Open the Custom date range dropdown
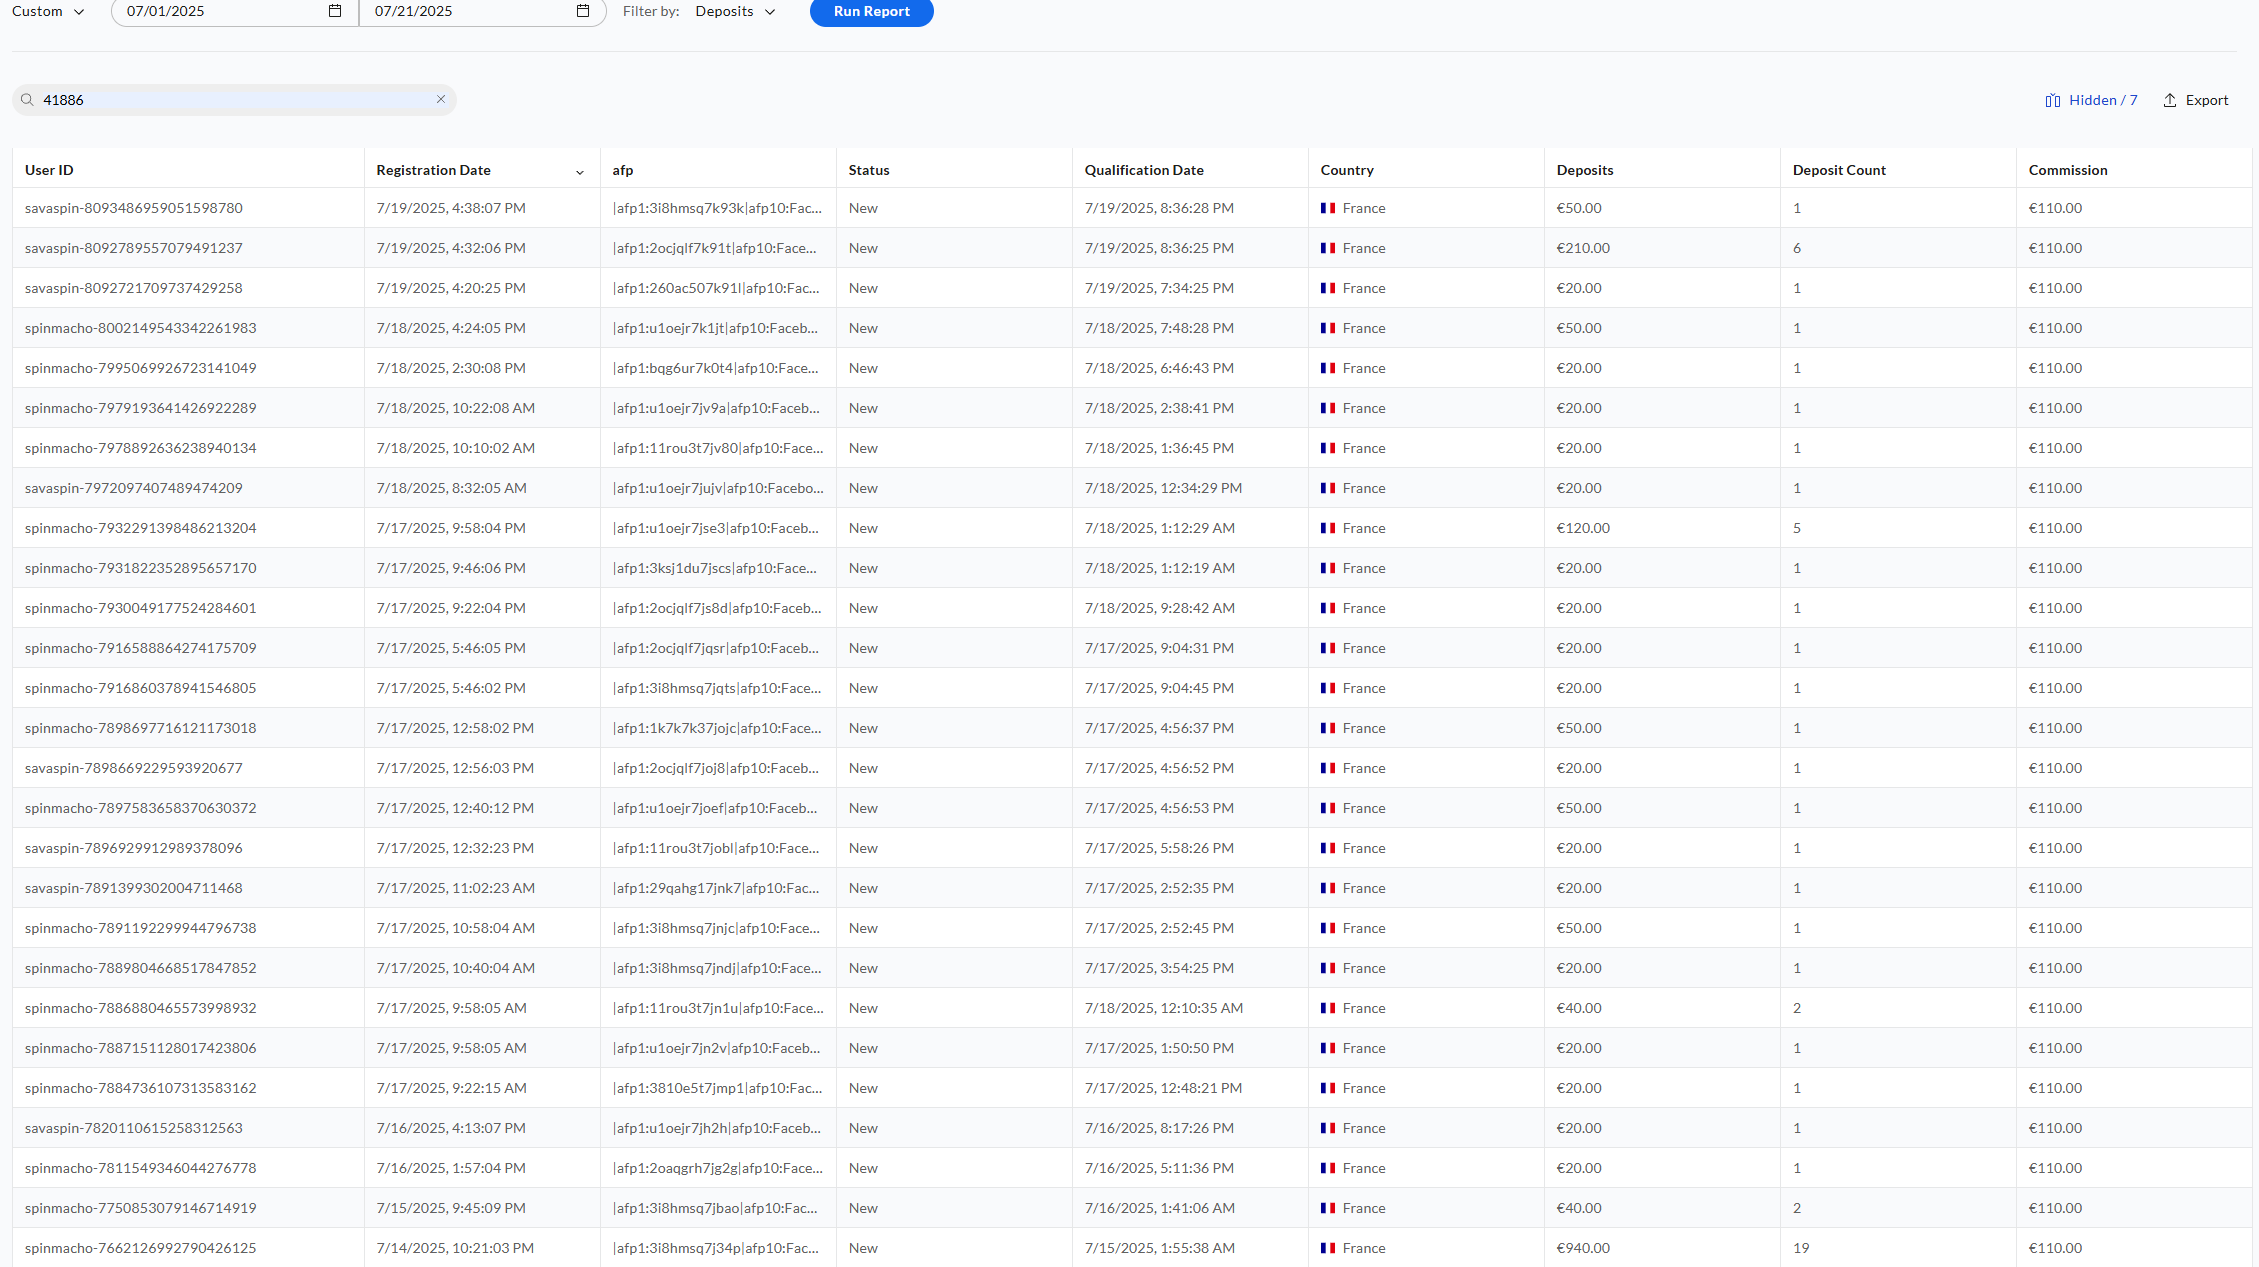The image size is (2259, 1267). pyautogui.click(x=48, y=11)
